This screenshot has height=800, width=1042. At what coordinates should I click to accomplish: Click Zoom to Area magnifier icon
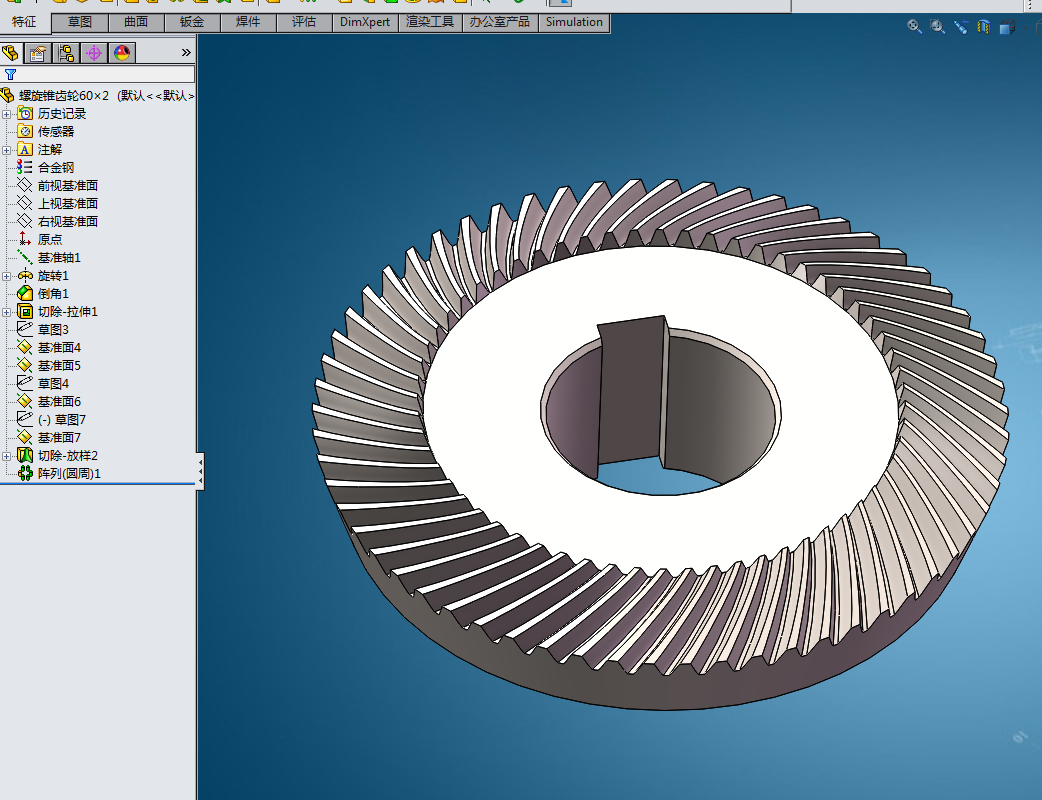[938, 27]
